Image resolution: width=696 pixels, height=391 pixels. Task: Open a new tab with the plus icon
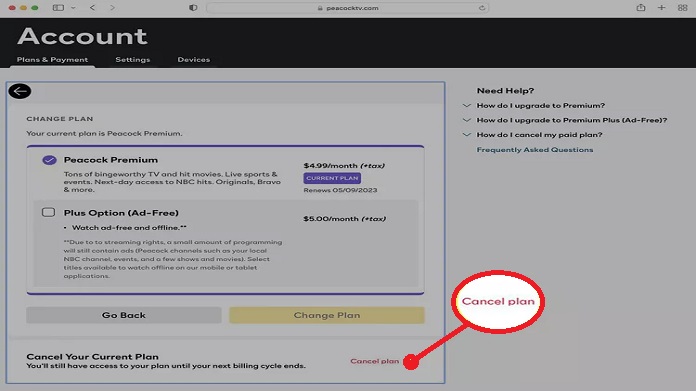[x=661, y=8]
